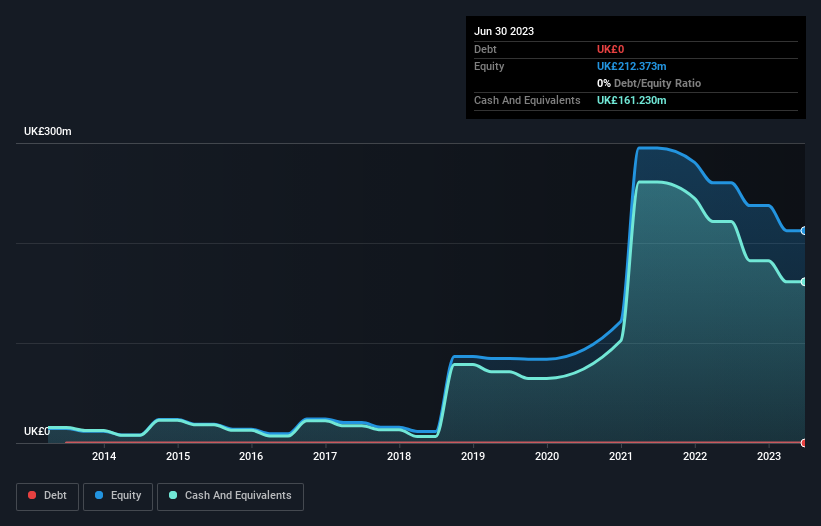Click the UK£300m y-axis label

point(48,131)
